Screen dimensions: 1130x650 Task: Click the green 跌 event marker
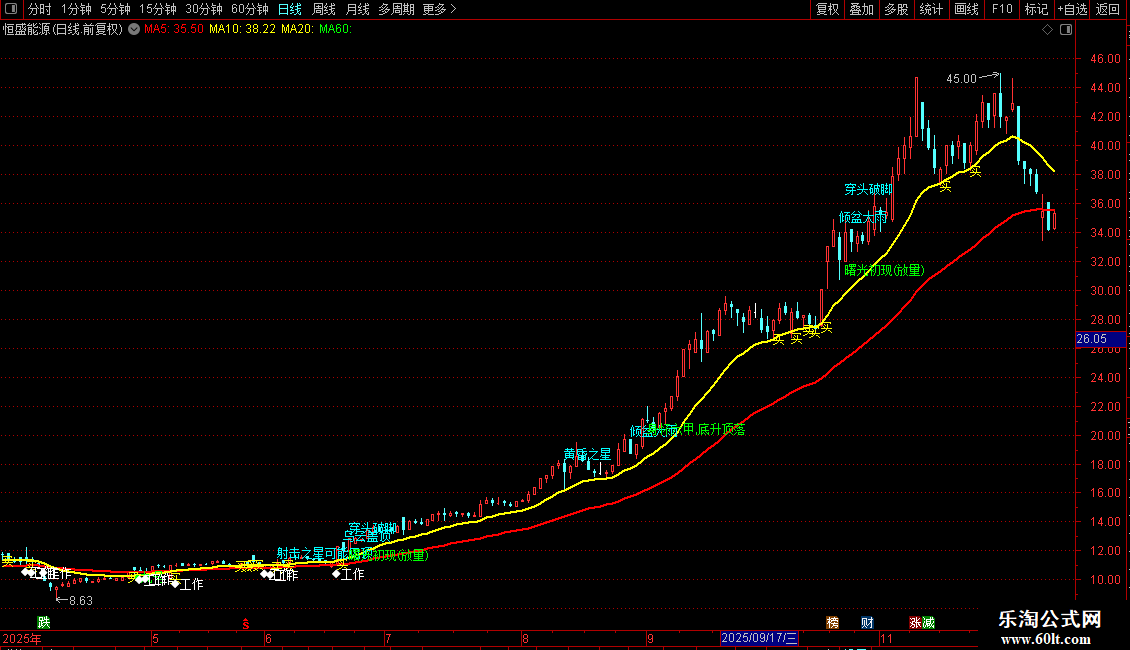coord(44,622)
